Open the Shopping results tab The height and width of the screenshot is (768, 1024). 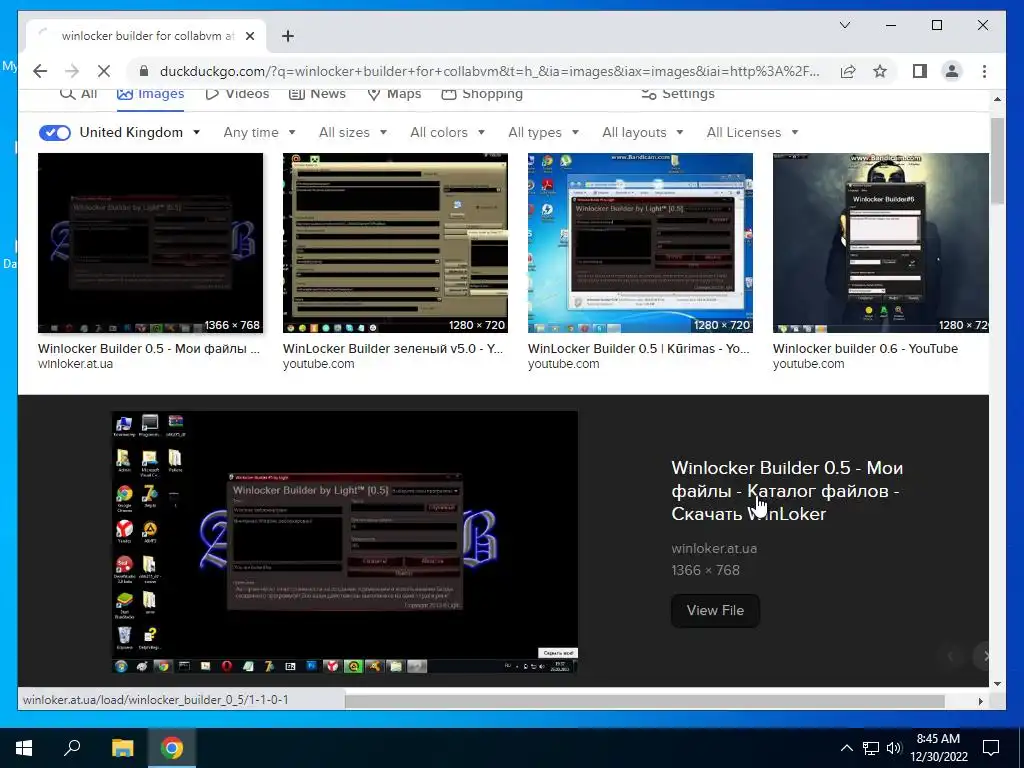(482, 93)
